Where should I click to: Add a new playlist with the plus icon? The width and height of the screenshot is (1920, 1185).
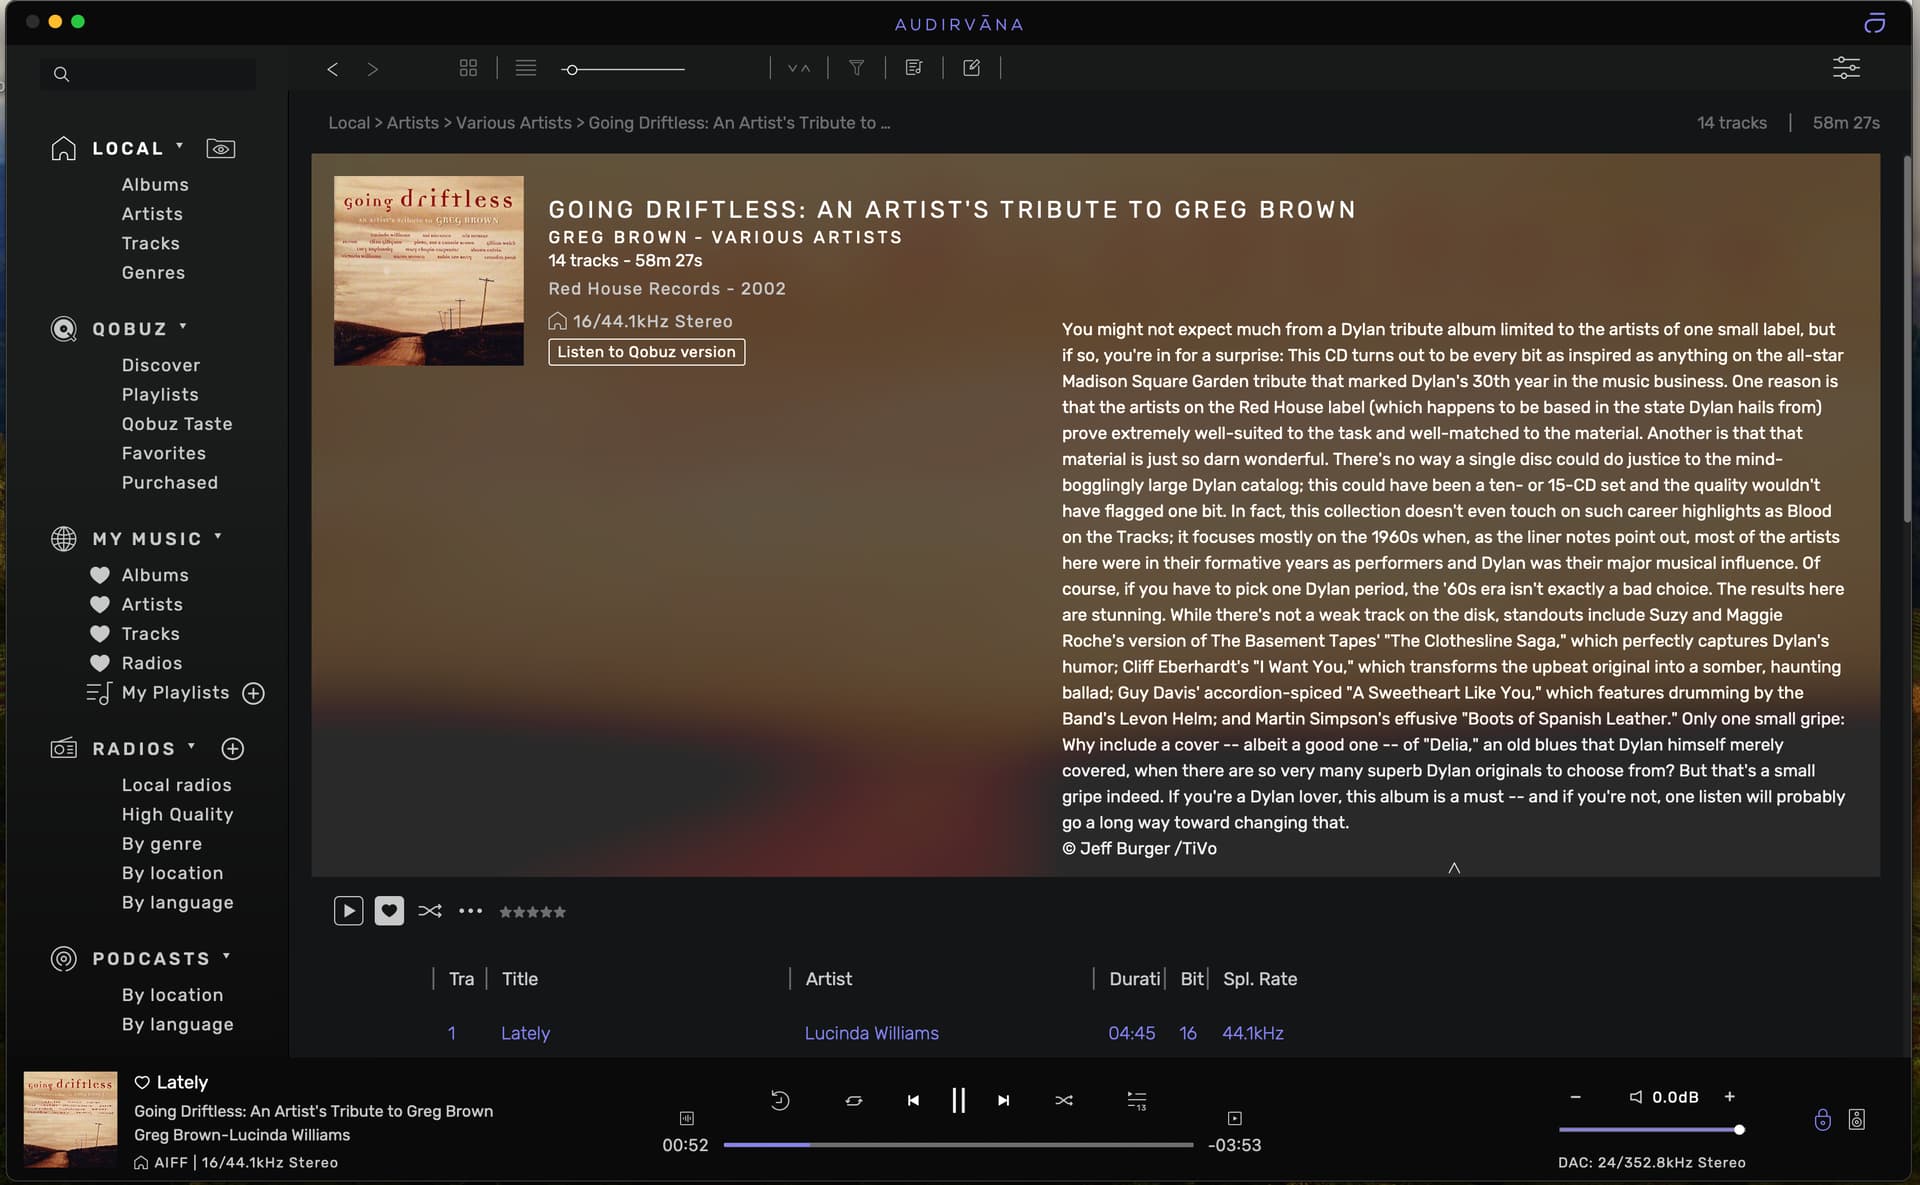(254, 693)
